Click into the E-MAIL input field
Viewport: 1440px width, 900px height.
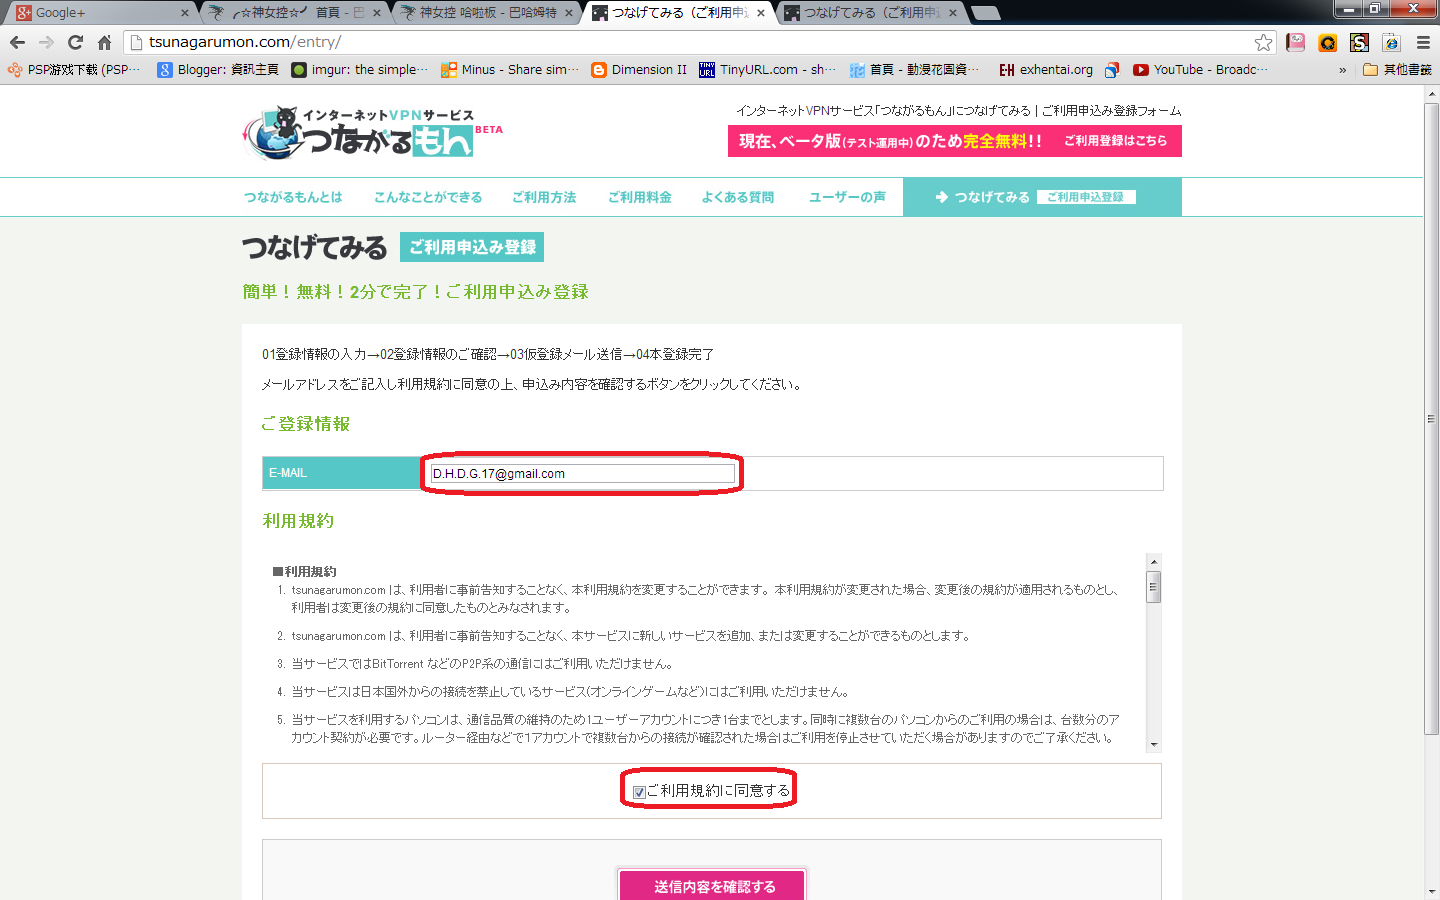(x=582, y=474)
